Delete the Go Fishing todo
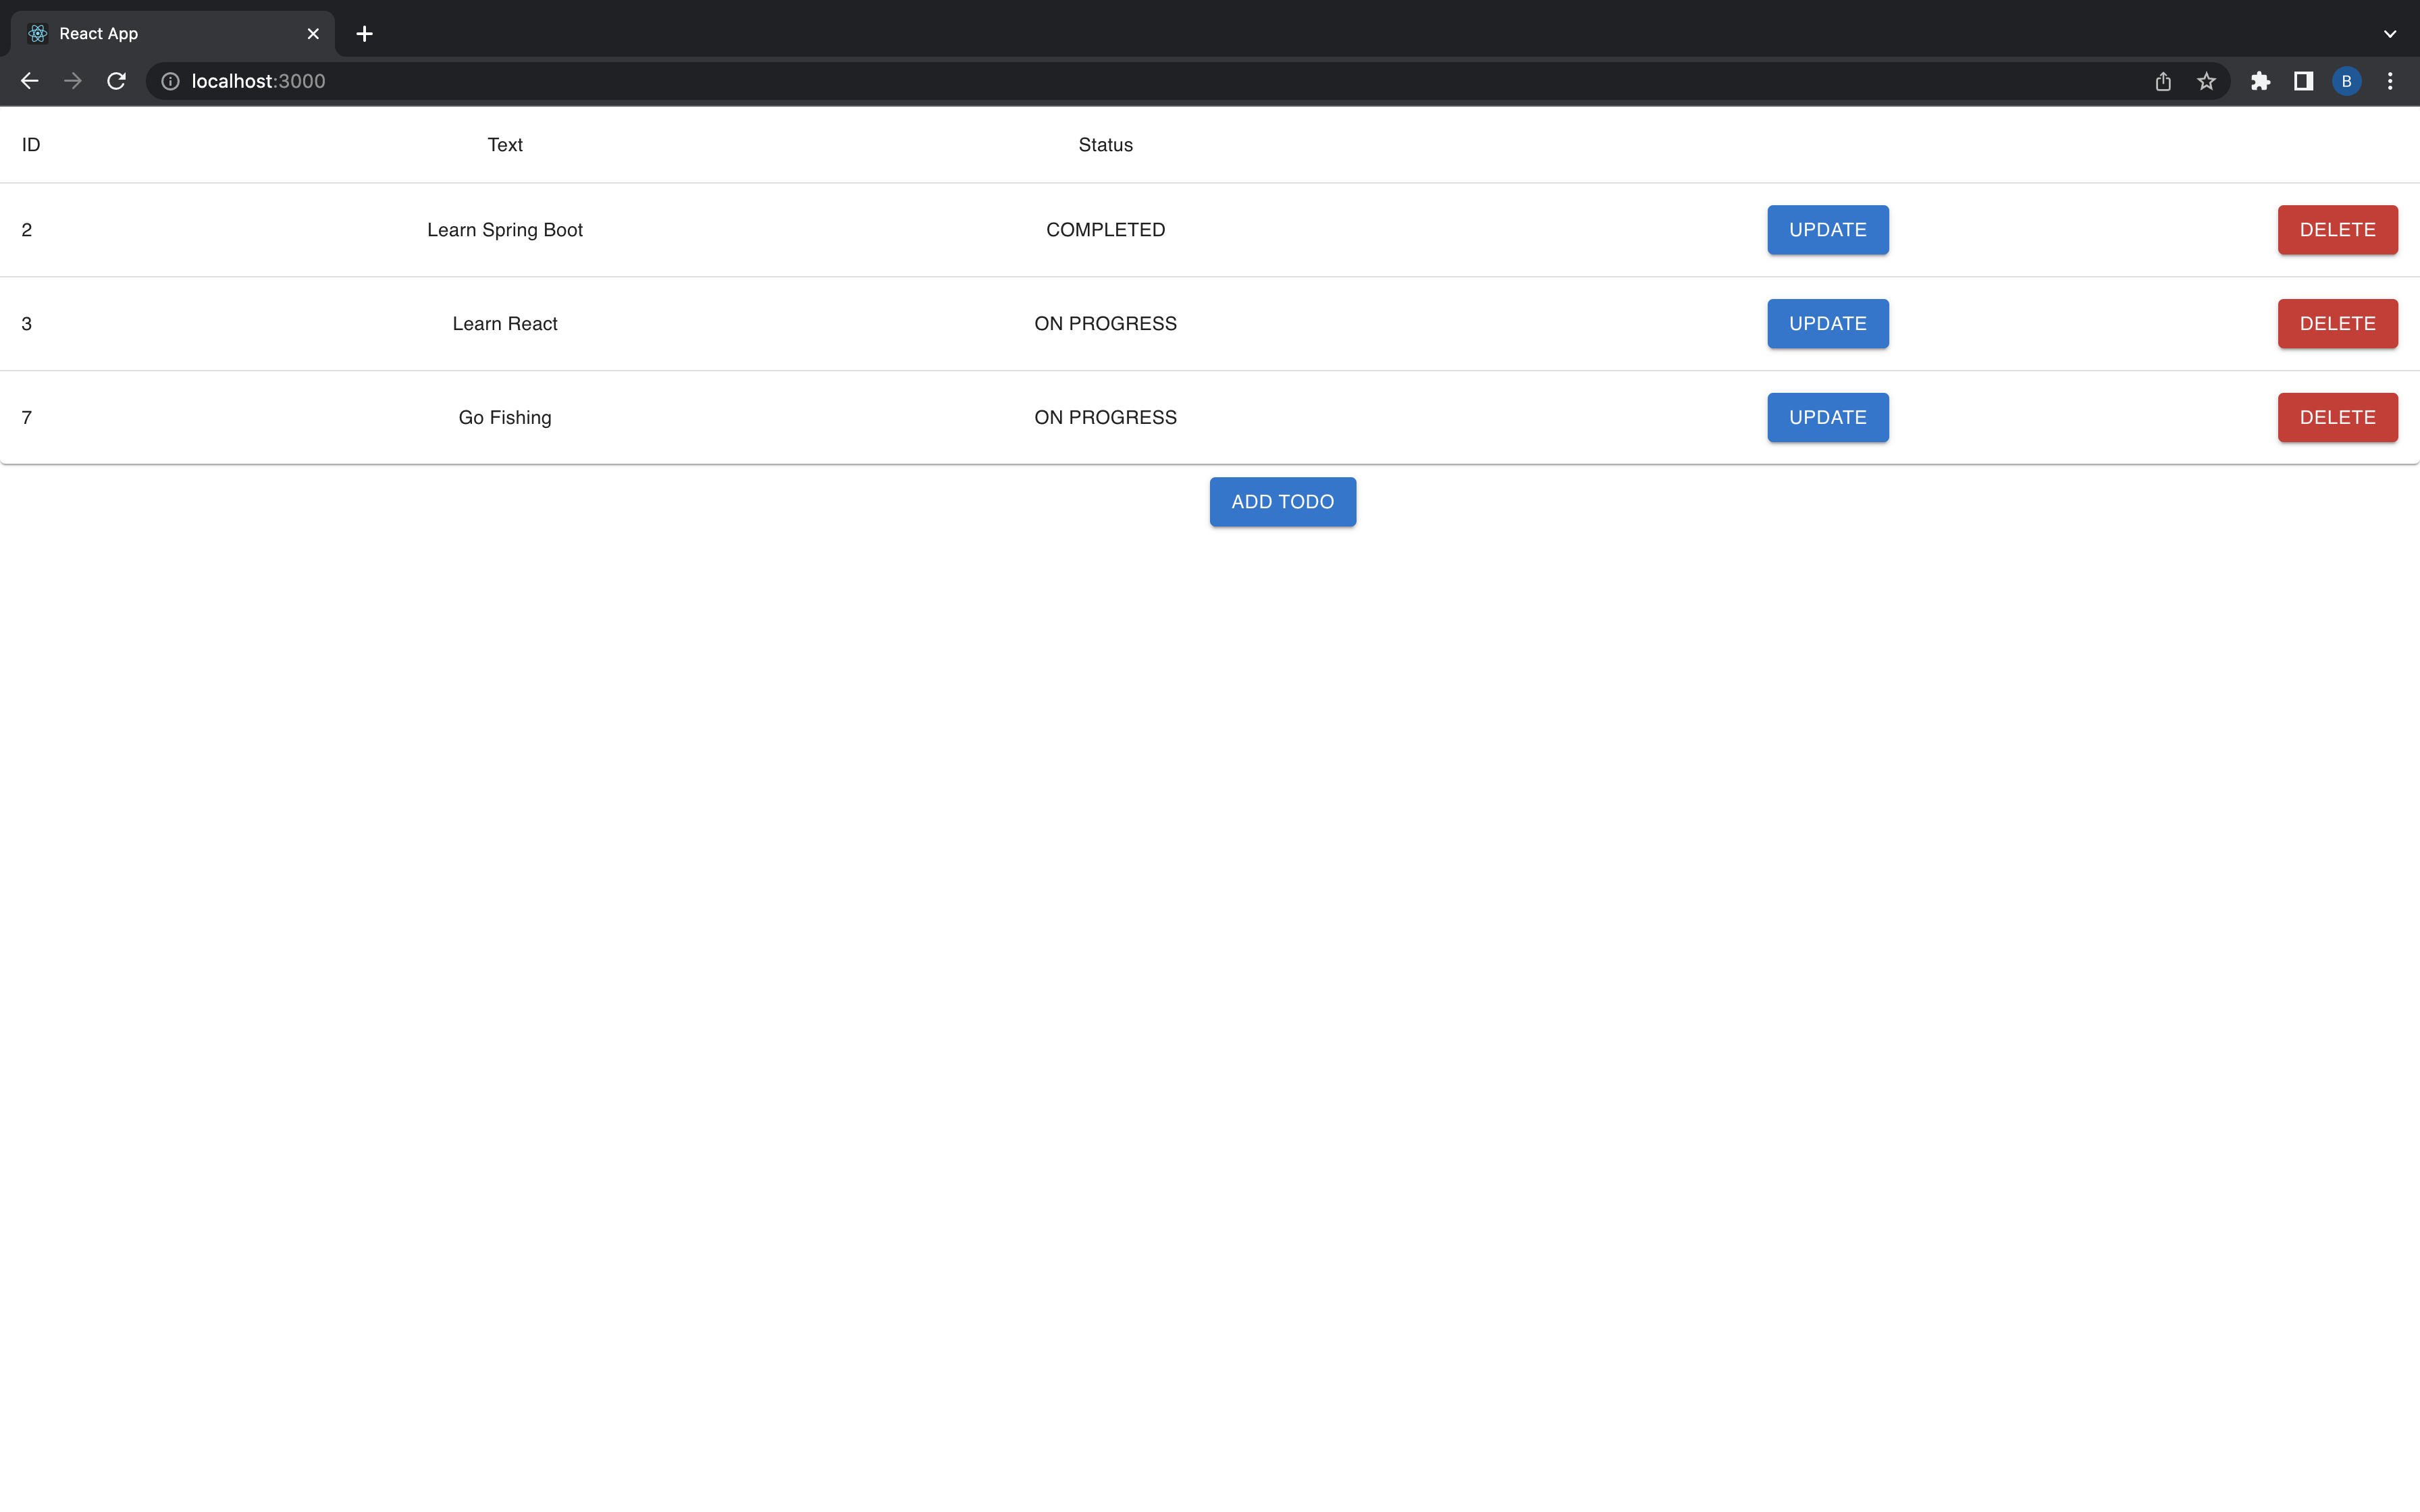This screenshot has height=1512, width=2420. pyautogui.click(x=2336, y=417)
